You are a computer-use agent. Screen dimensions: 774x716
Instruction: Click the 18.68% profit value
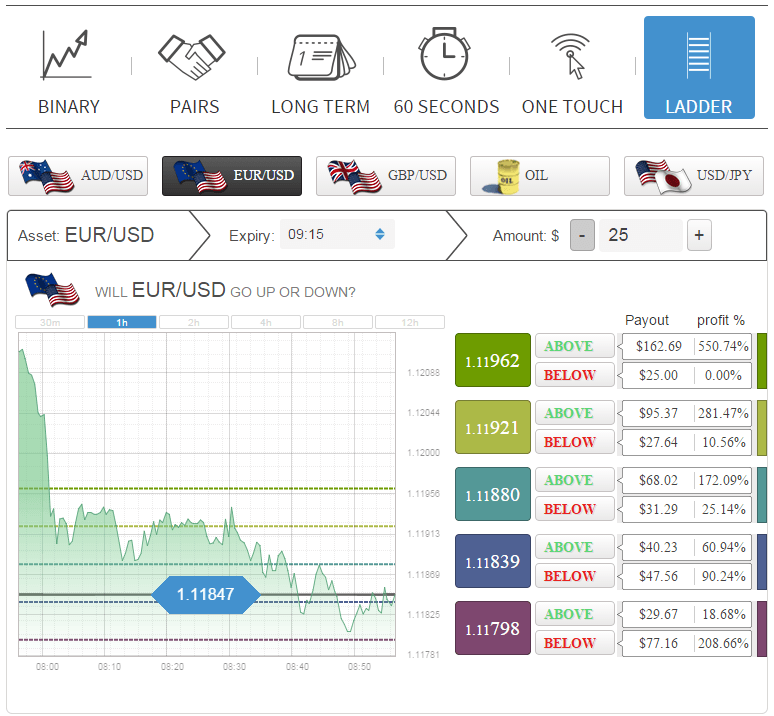(x=723, y=614)
